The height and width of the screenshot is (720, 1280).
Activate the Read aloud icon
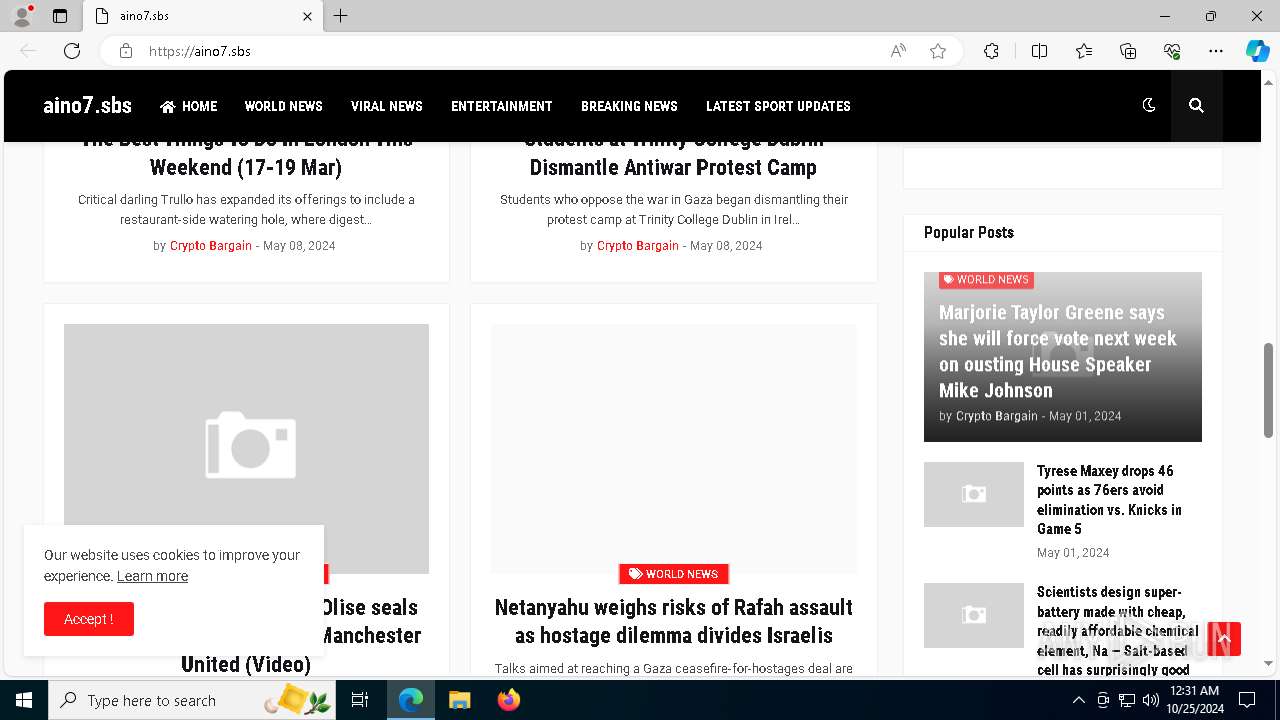pos(898,51)
